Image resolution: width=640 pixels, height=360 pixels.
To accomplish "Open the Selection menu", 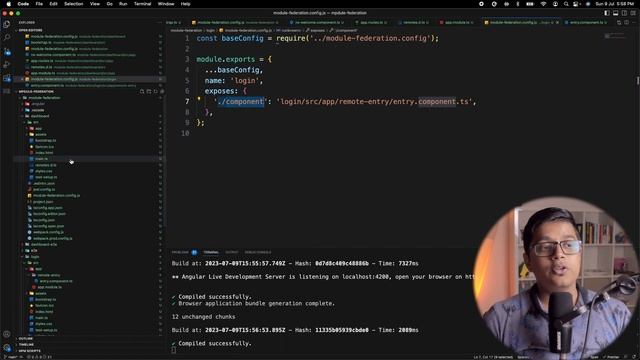I will coord(73,4).
